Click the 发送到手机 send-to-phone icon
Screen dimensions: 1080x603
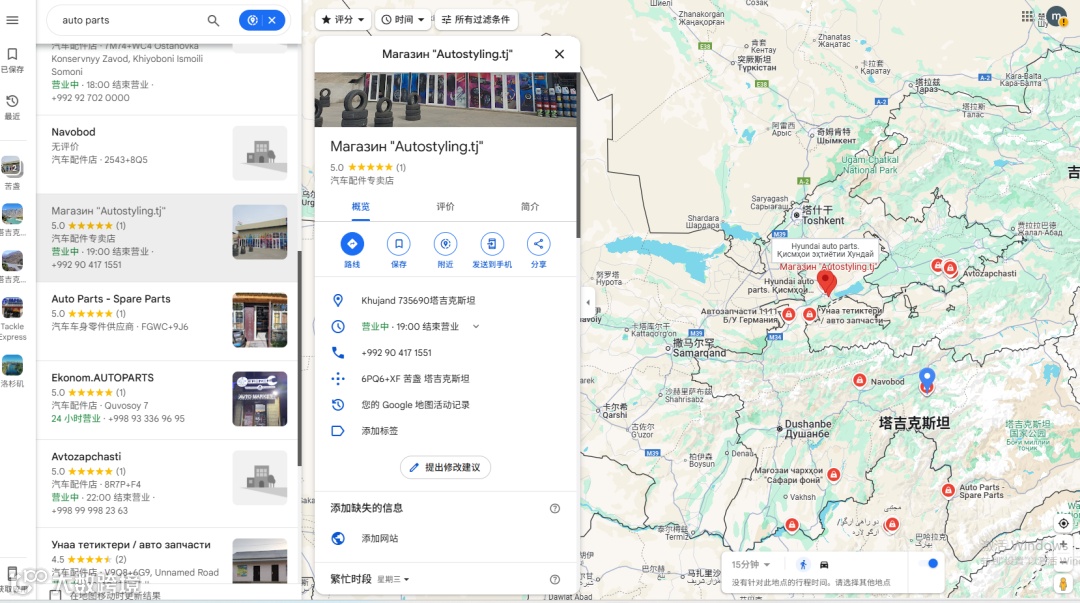point(492,244)
